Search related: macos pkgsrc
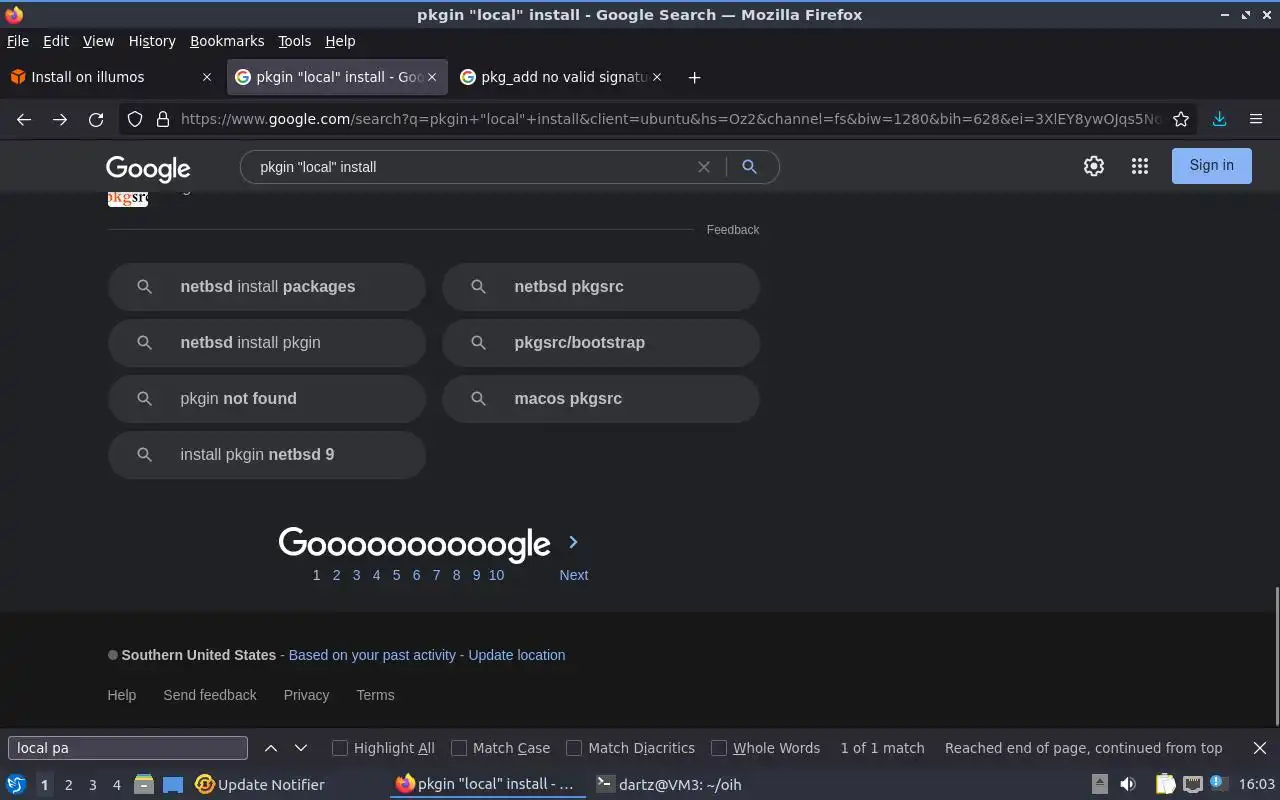The image size is (1280, 800). pyautogui.click(x=601, y=399)
